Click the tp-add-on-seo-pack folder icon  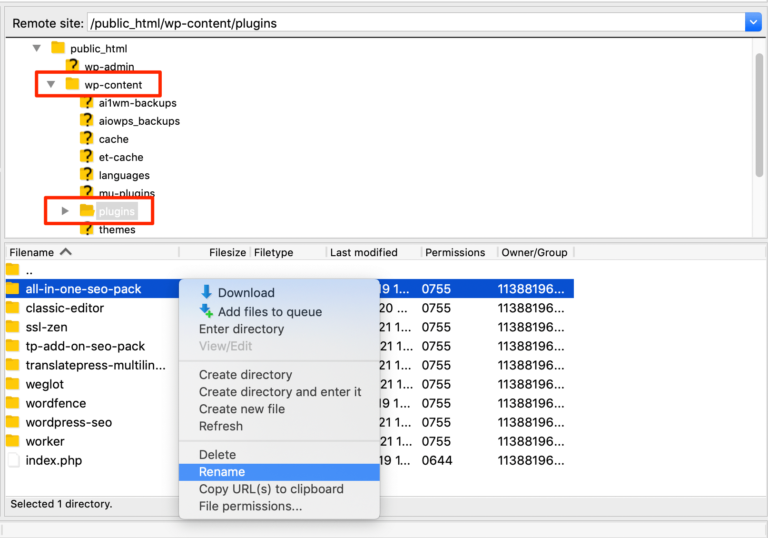[13, 345]
